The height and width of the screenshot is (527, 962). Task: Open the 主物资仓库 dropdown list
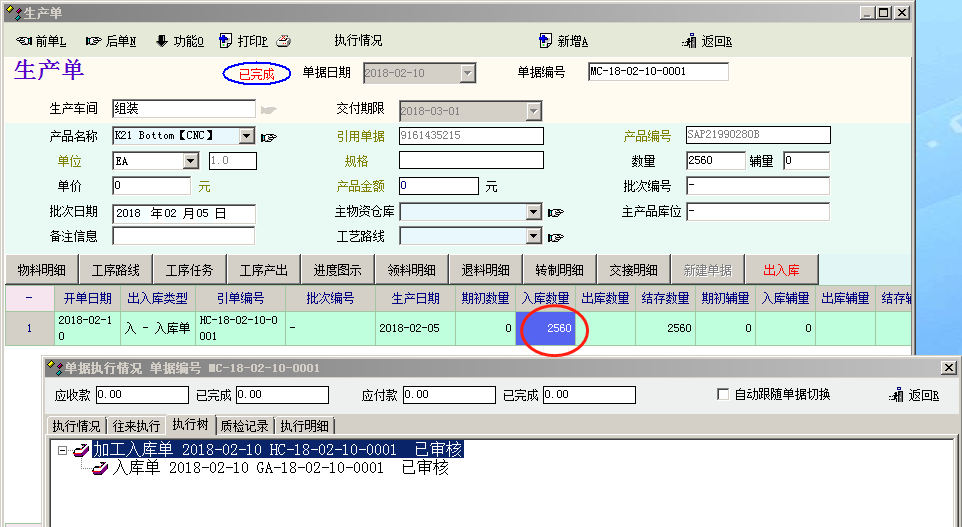534,212
